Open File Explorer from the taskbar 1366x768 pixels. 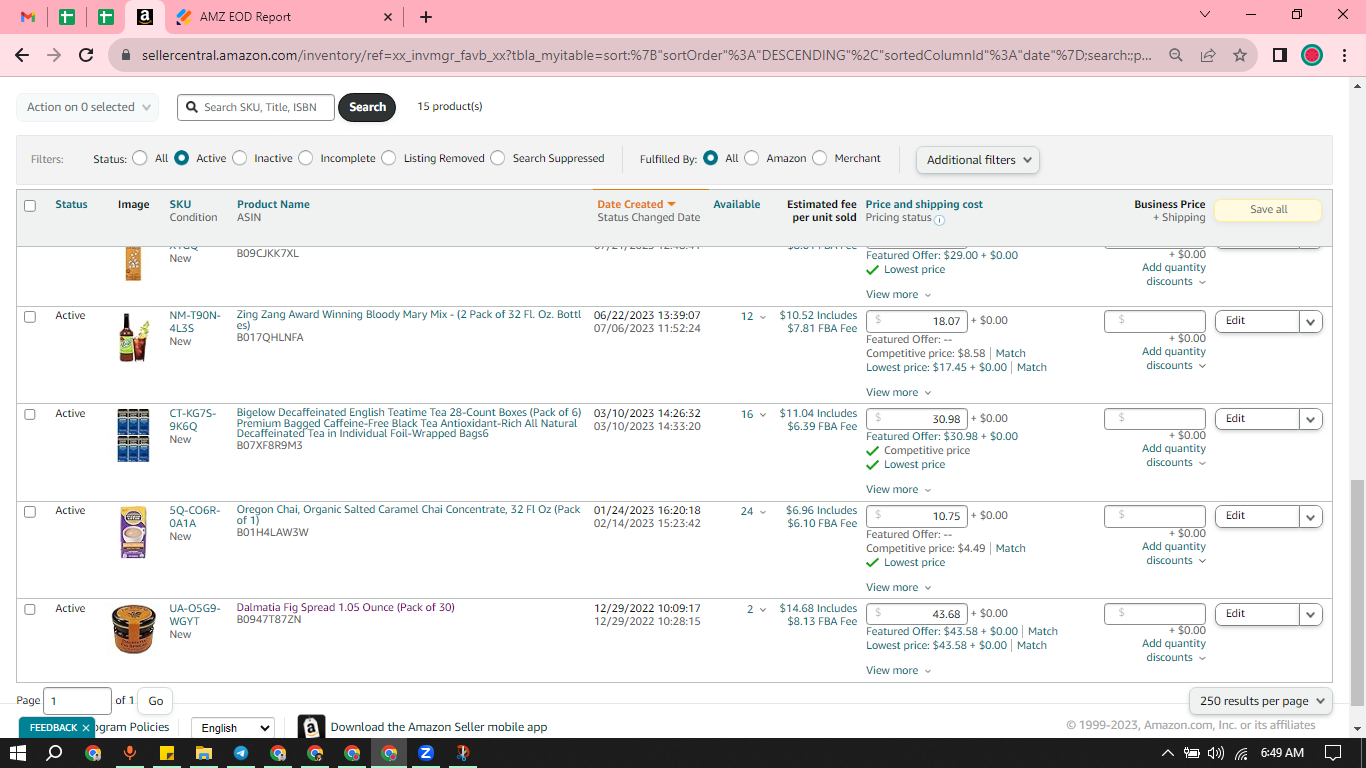pos(203,753)
